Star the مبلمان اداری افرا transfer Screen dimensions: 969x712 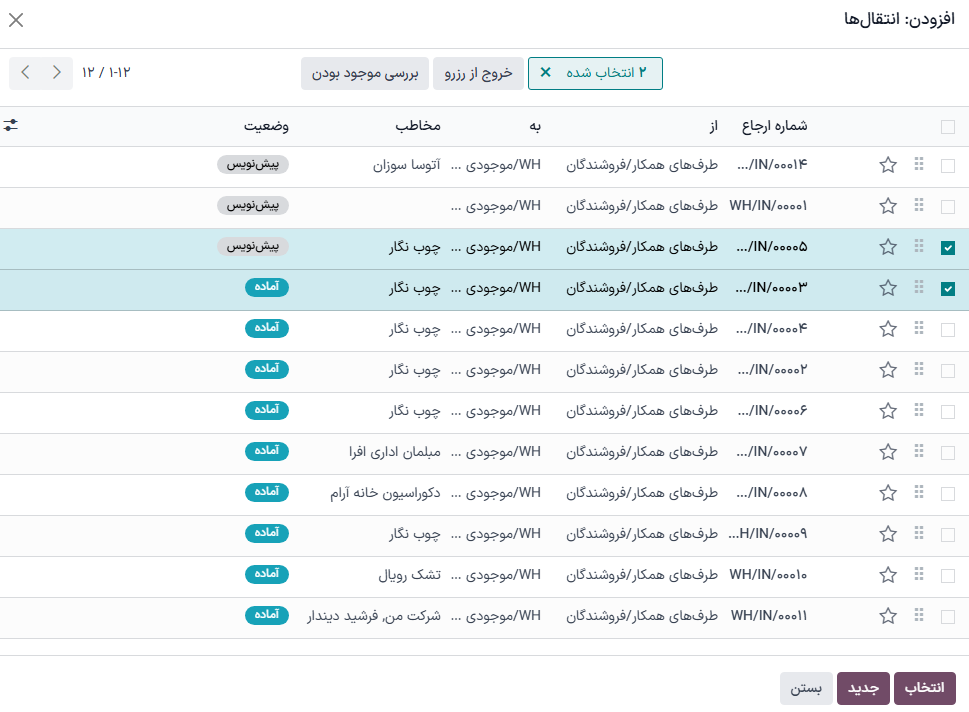(887, 451)
